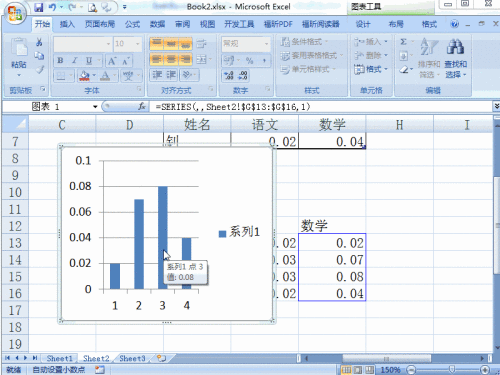Open Excel help question mark icon
Image resolution: width=500 pixels, height=375 pixels.
[454, 24]
